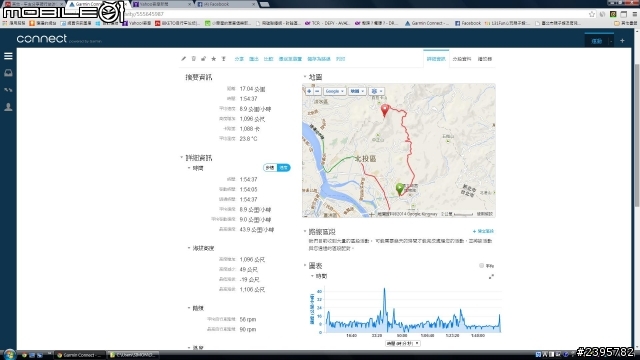
Task: Click the 分享 share link
Action: tap(239, 59)
